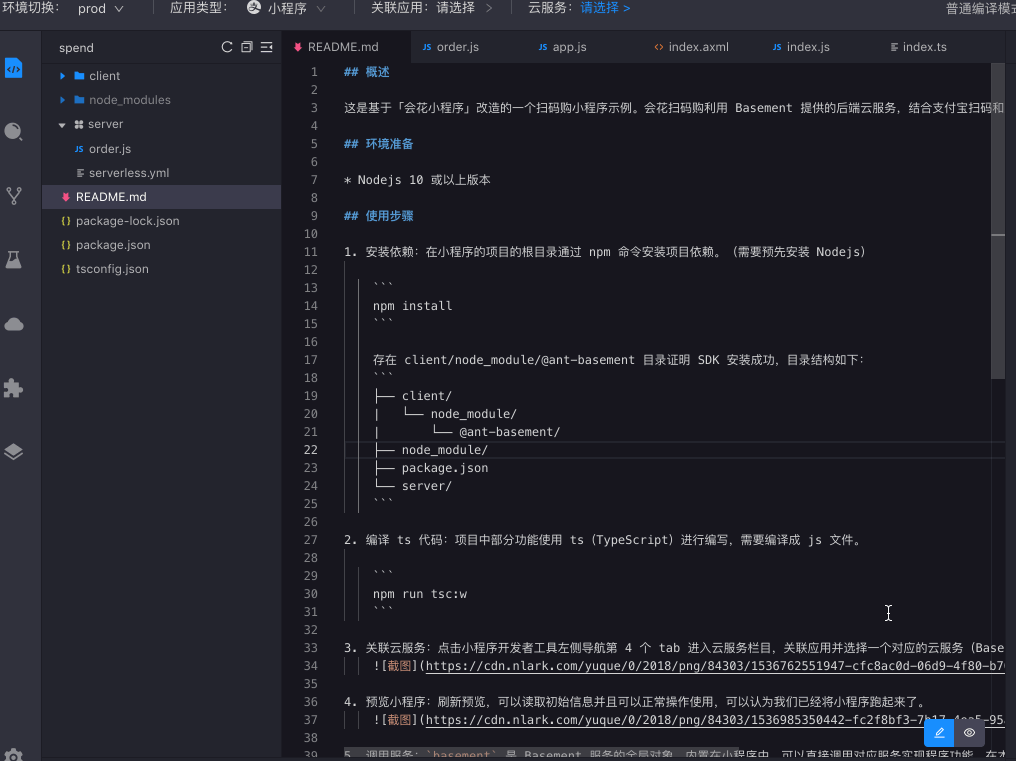
Task: Open the source control branch panel
Action: click(x=14, y=195)
